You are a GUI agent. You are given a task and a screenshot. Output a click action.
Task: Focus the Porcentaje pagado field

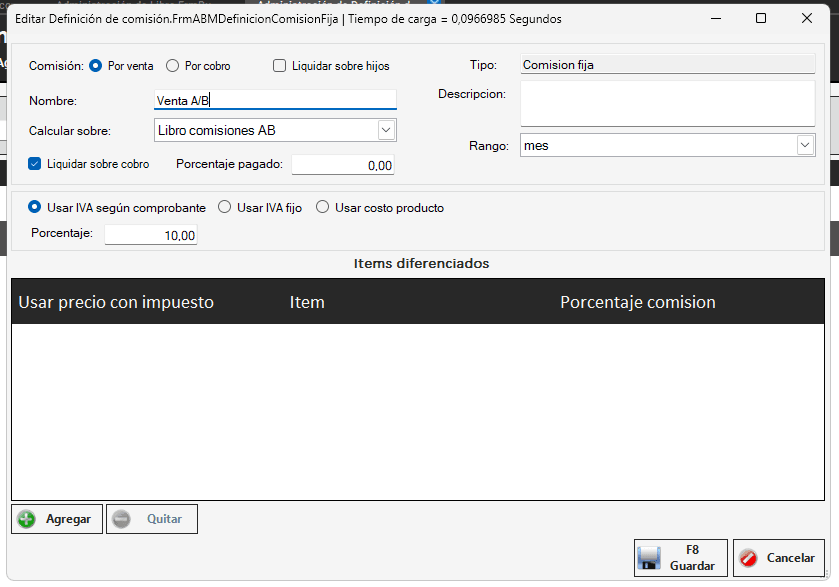pyautogui.click(x=342, y=165)
